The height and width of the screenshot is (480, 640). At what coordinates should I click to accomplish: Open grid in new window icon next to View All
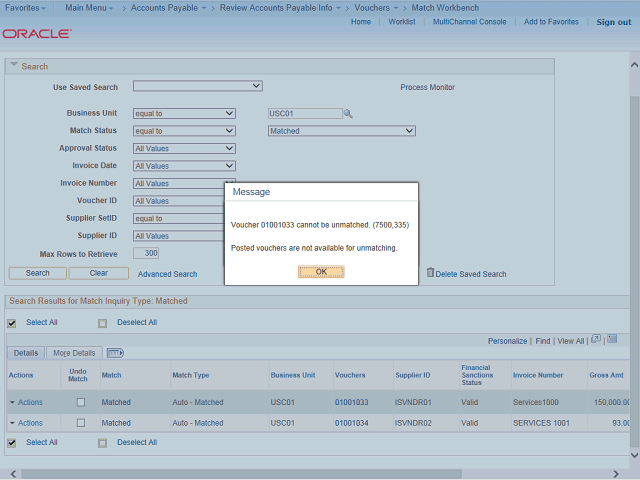596,339
